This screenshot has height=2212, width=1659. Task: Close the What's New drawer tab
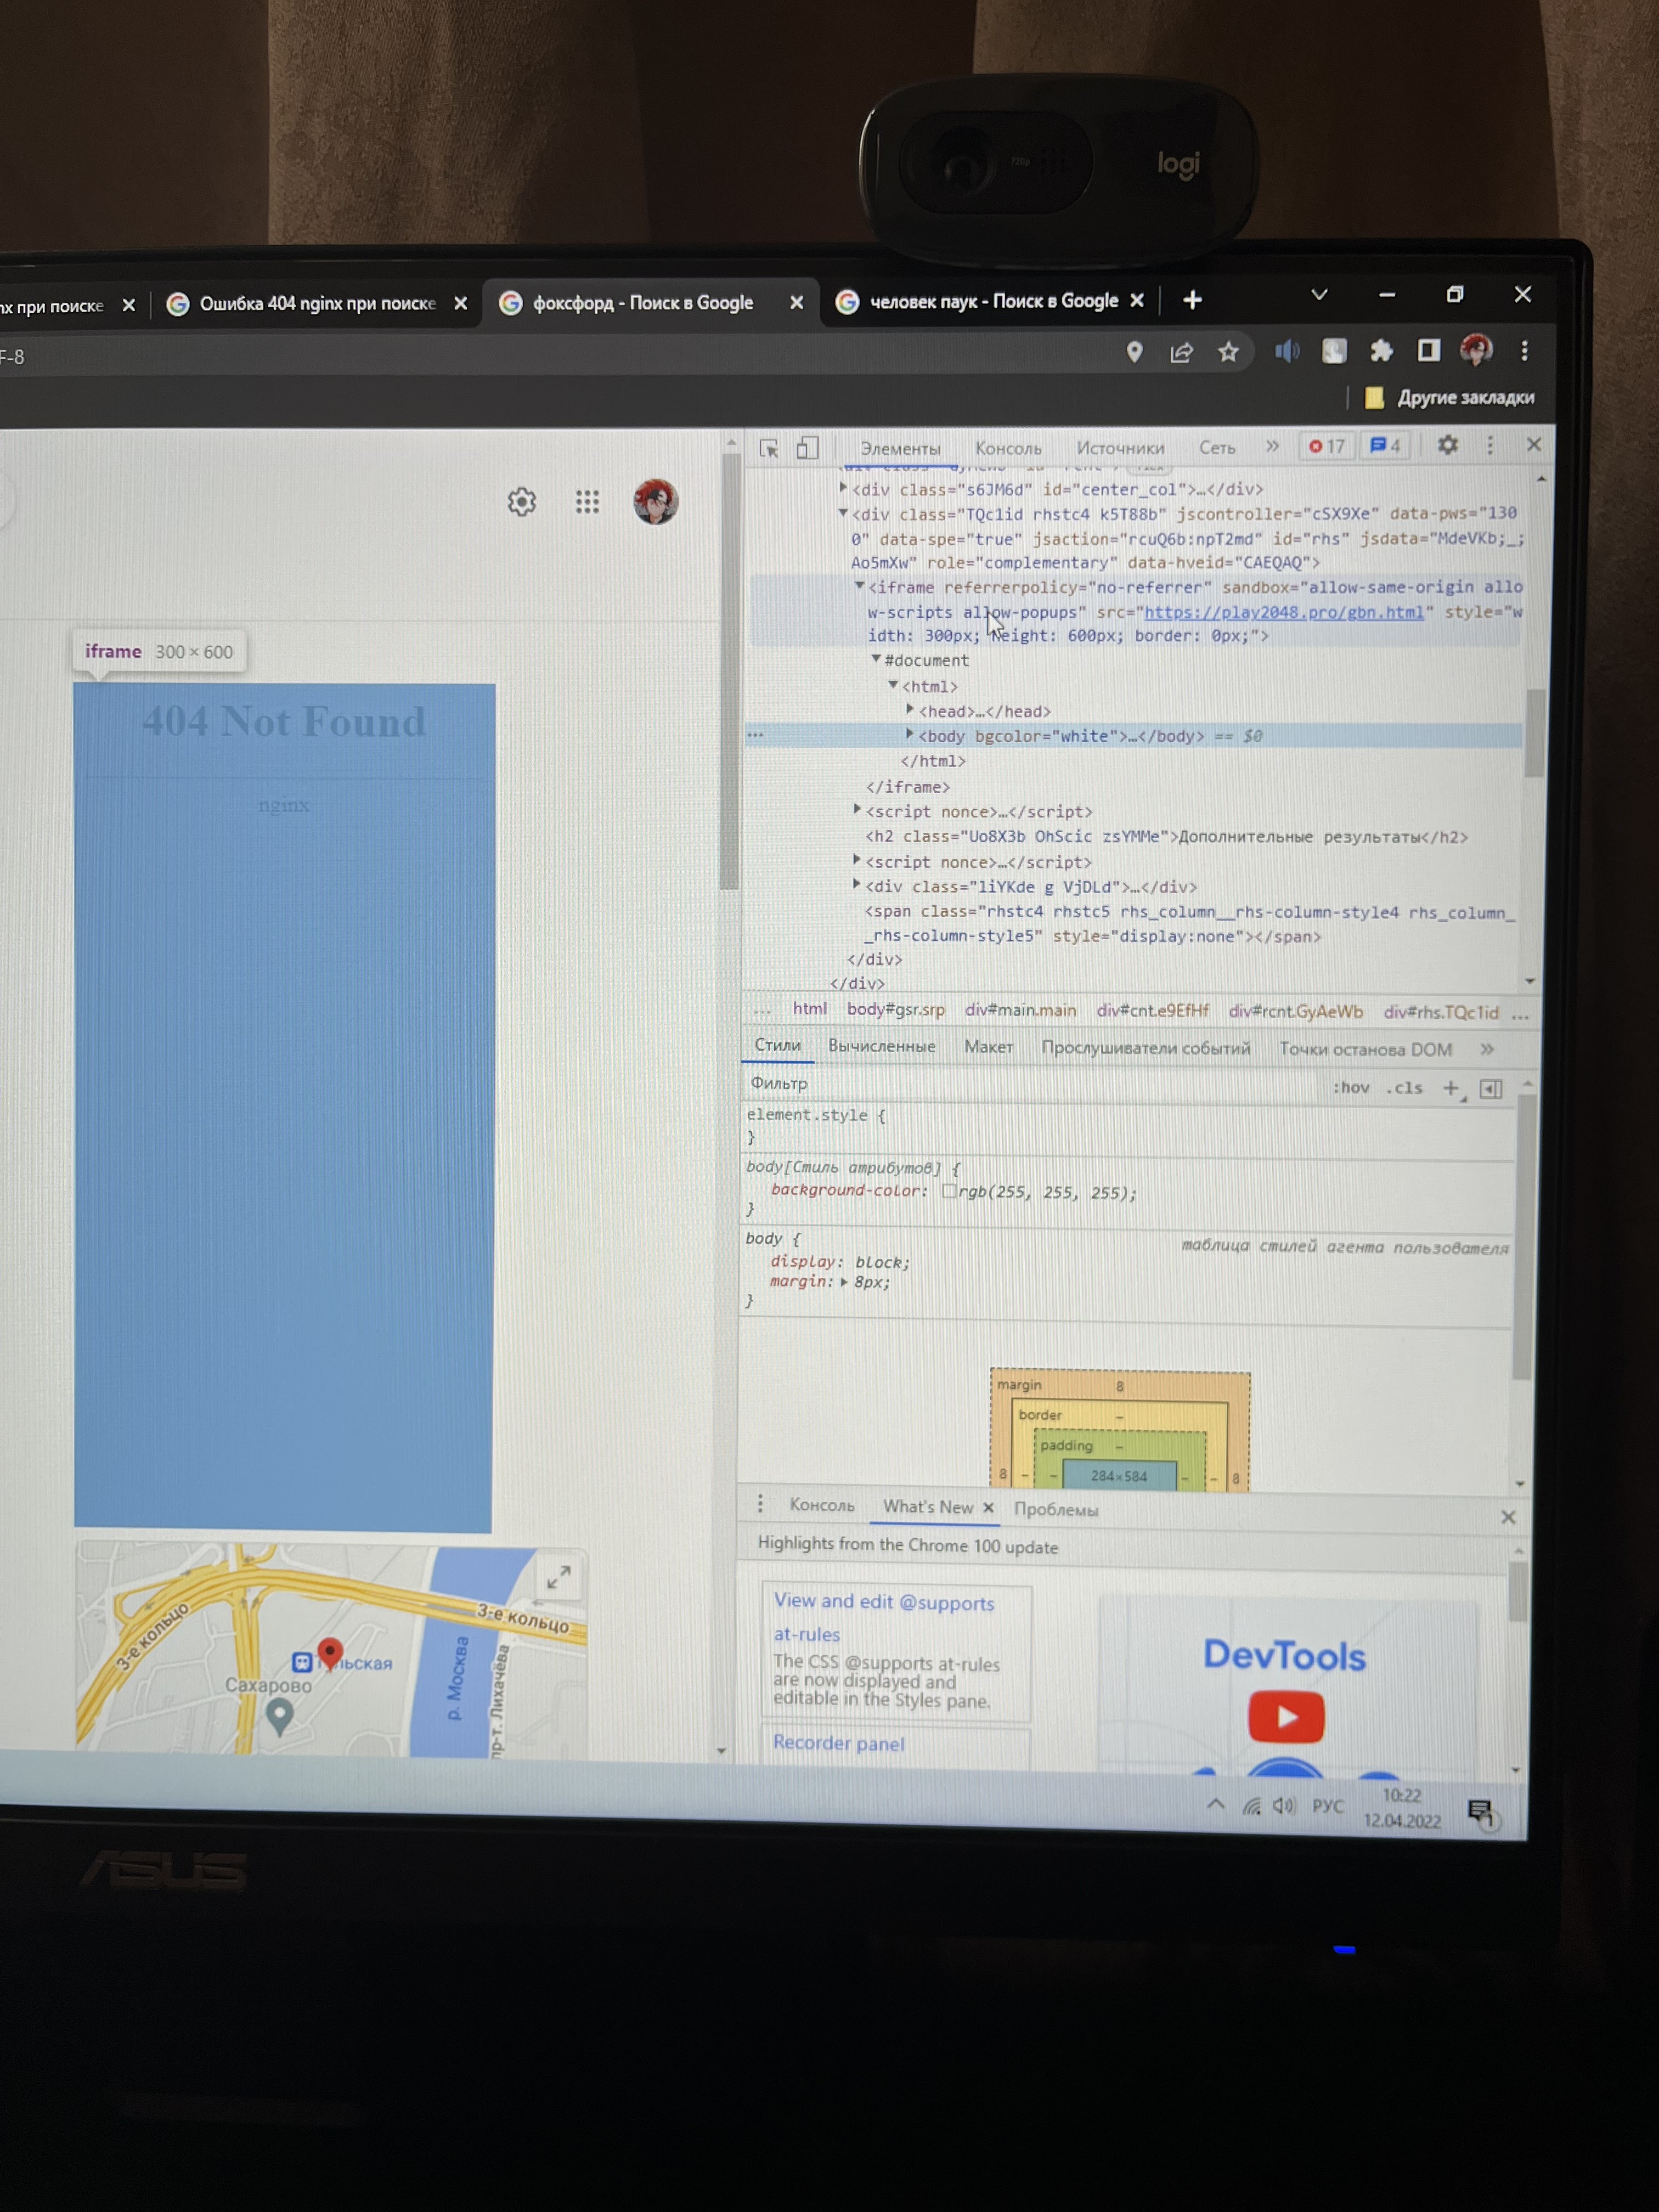tap(988, 1508)
